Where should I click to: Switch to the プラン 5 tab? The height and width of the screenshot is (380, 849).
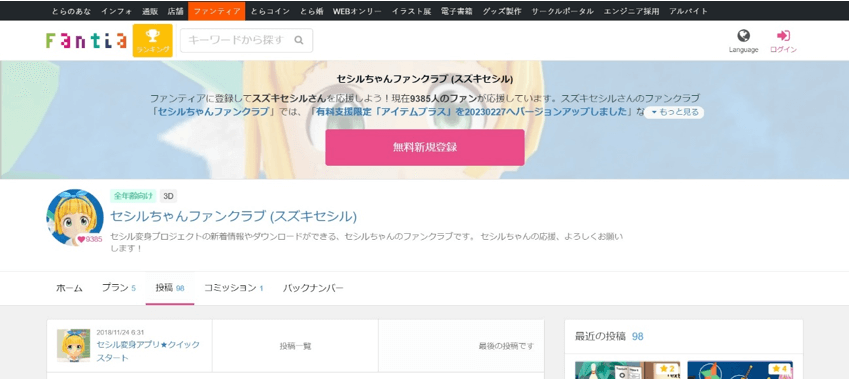coord(119,288)
